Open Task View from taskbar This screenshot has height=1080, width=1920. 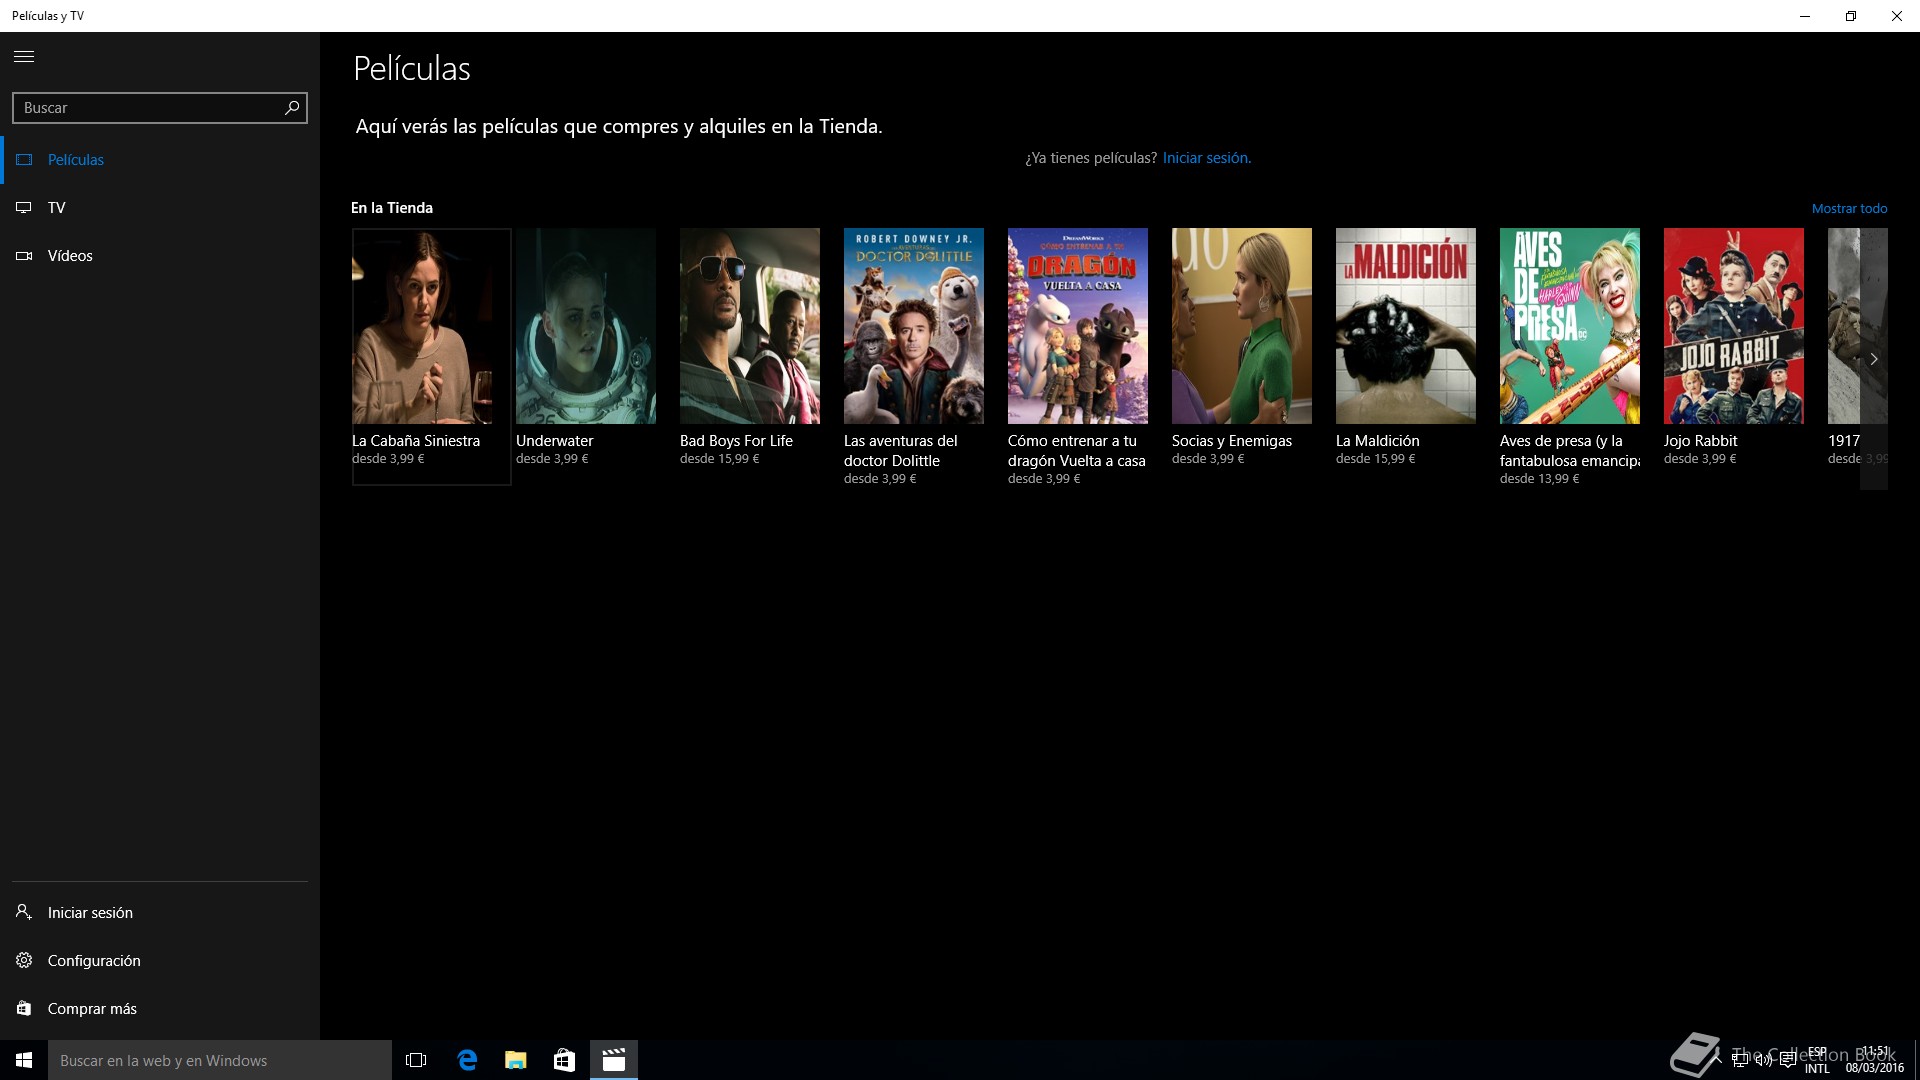pos(416,1060)
